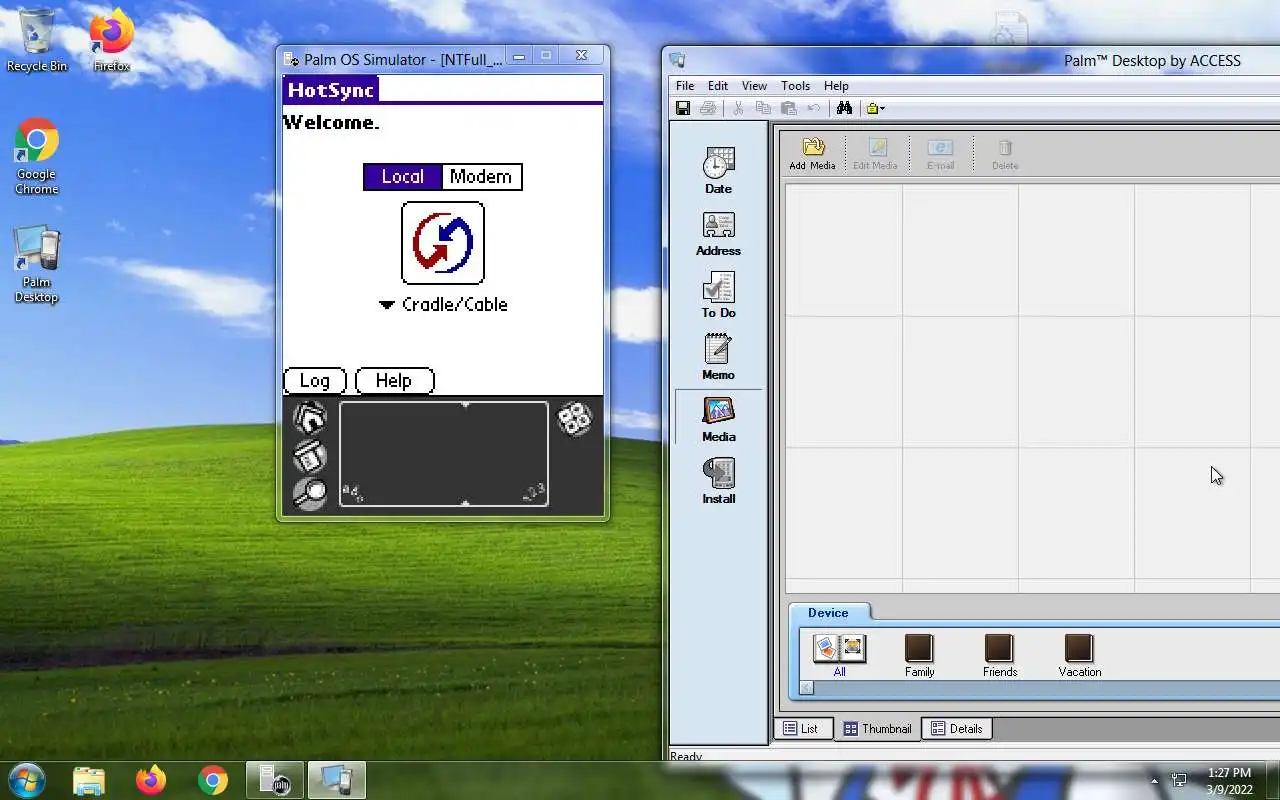
Task: Click the Paste clipboard icon in toolbar
Action: click(x=788, y=108)
